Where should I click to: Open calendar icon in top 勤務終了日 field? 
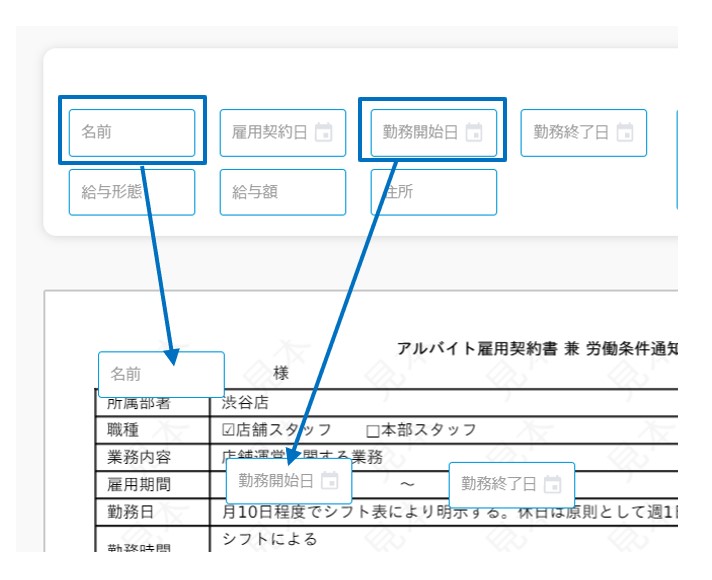(625, 132)
